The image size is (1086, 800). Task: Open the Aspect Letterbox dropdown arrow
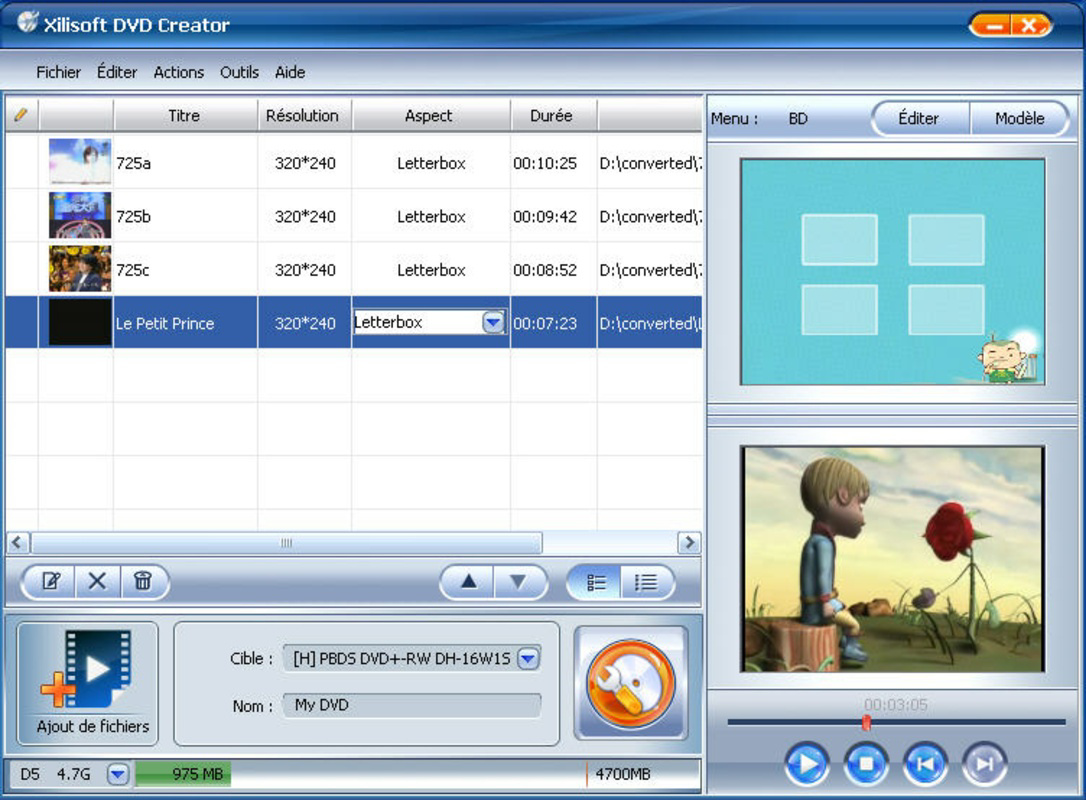(x=493, y=323)
